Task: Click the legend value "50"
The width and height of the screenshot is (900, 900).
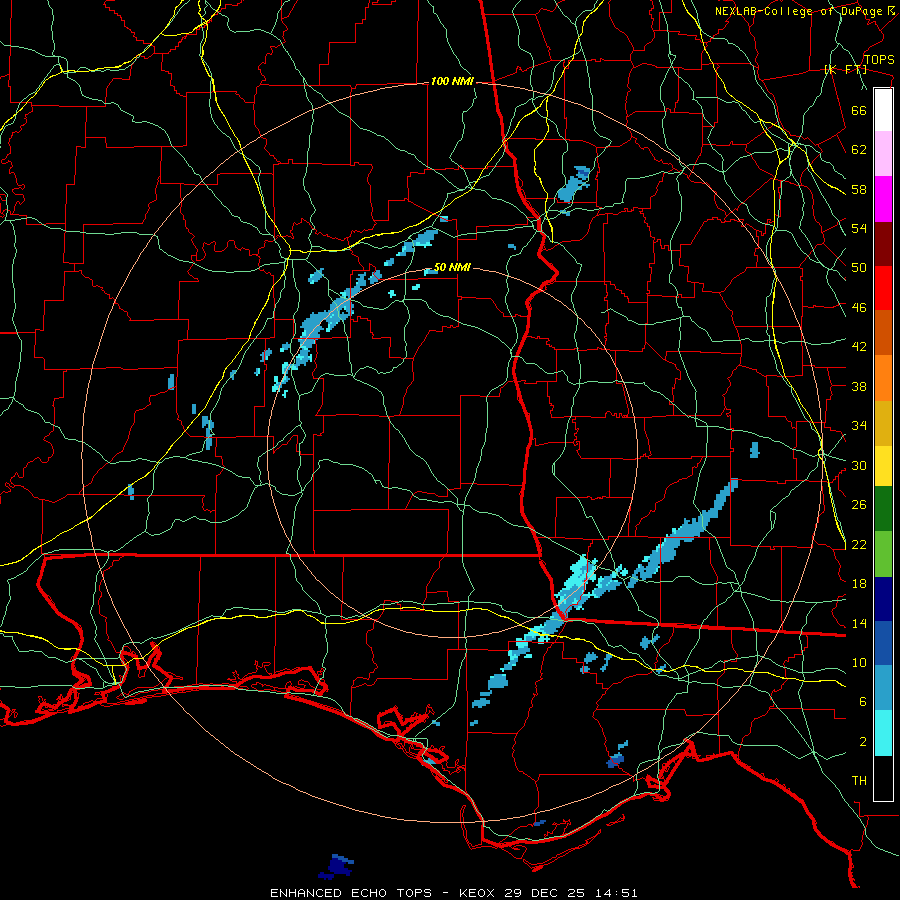Action: coord(859,268)
